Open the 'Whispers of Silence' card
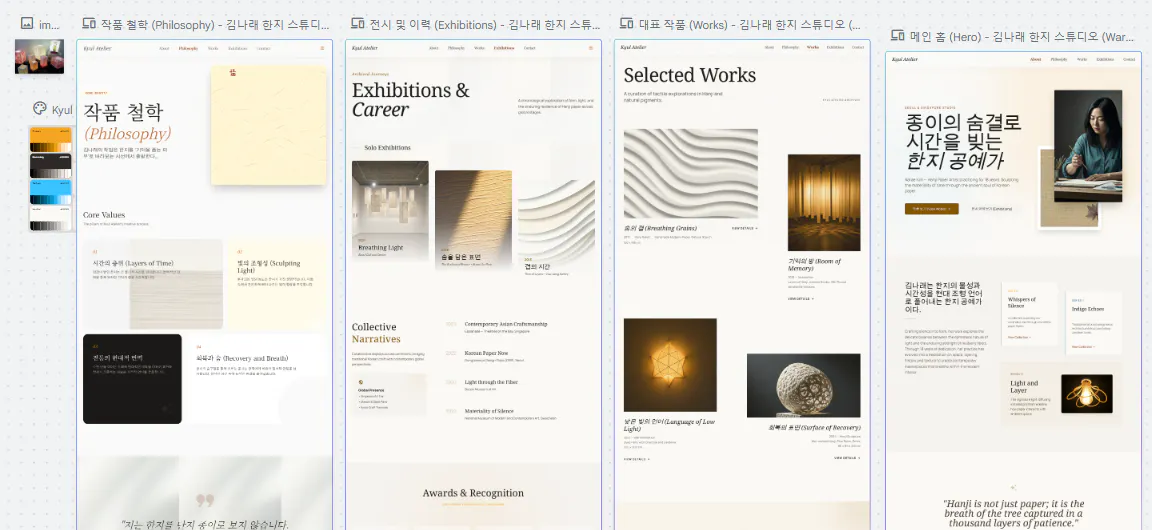1152x530 pixels. coord(1030,314)
